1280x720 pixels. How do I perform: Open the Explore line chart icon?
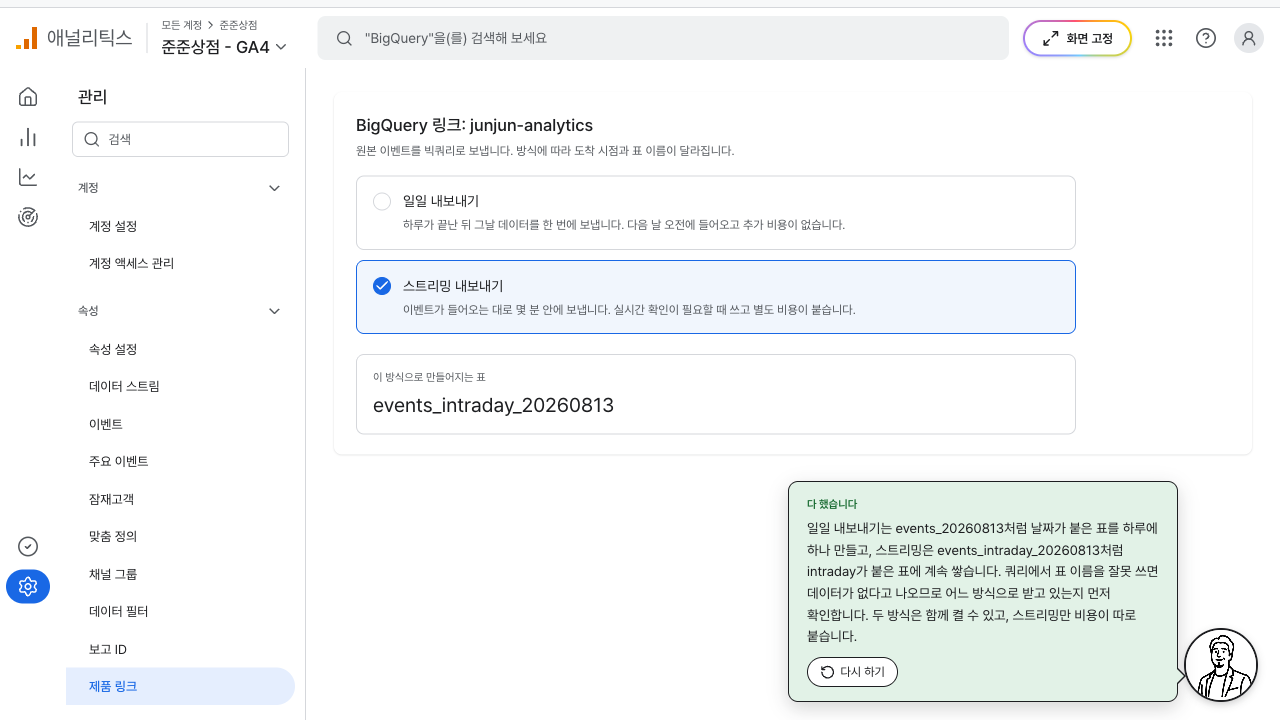pos(28,177)
